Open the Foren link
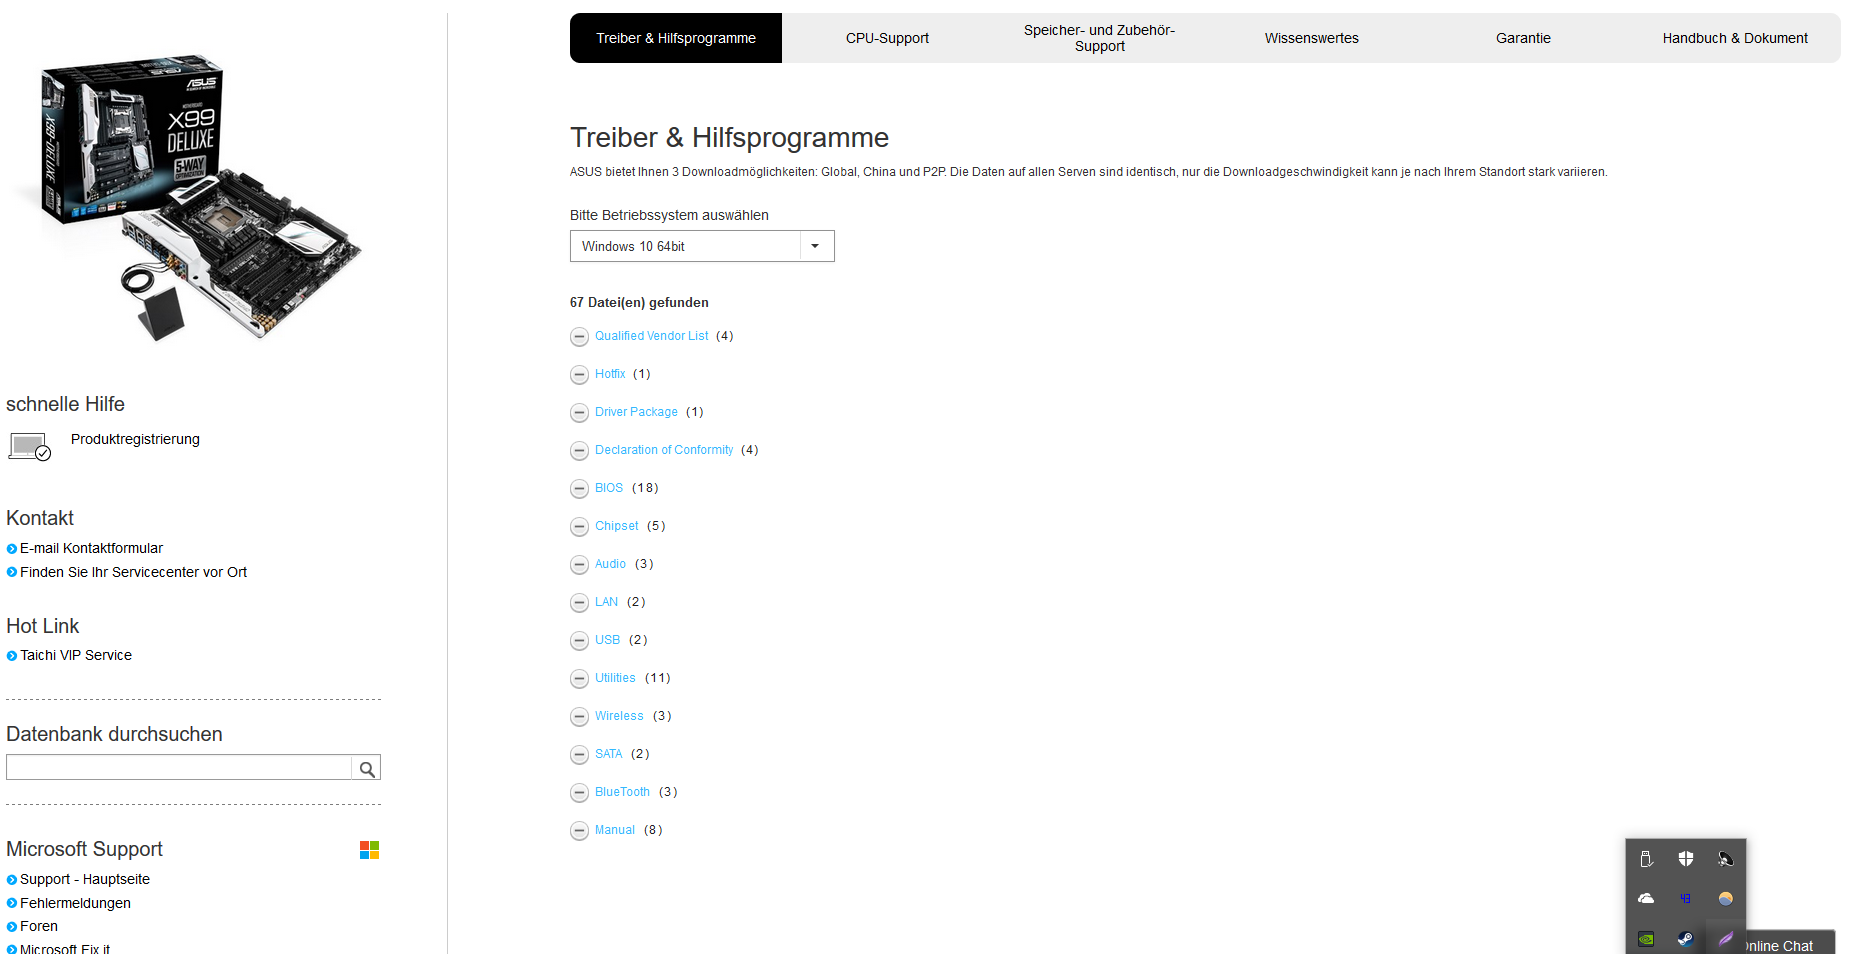Image resolution: width=1858 pixels, height=954 pixels. [x=39, y=926]
